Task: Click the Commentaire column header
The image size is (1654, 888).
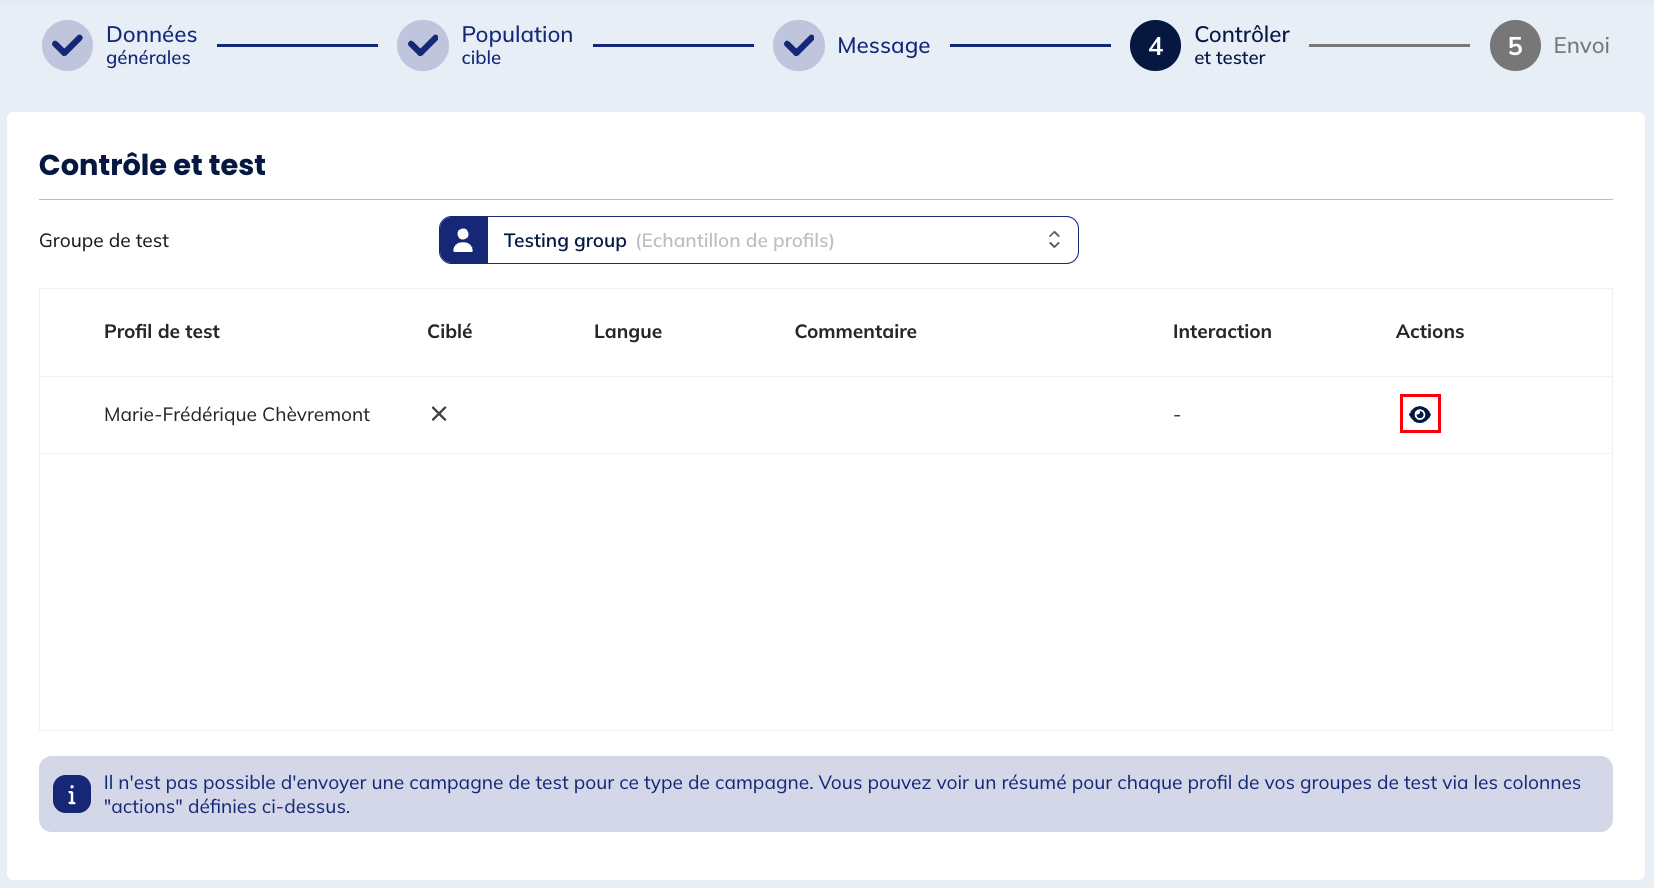Action: pyautogui.click(x=855, y=332)
